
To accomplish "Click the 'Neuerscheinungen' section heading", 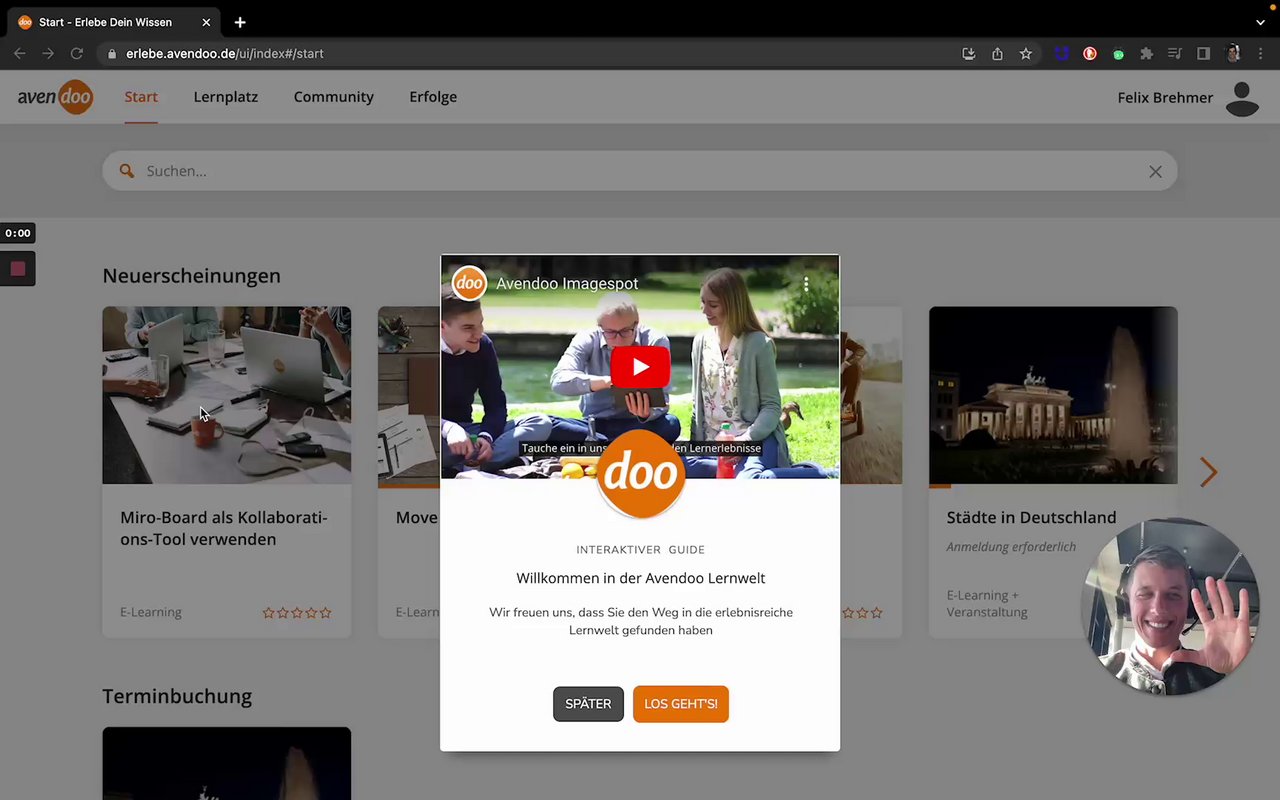I will tap(192, 276).
